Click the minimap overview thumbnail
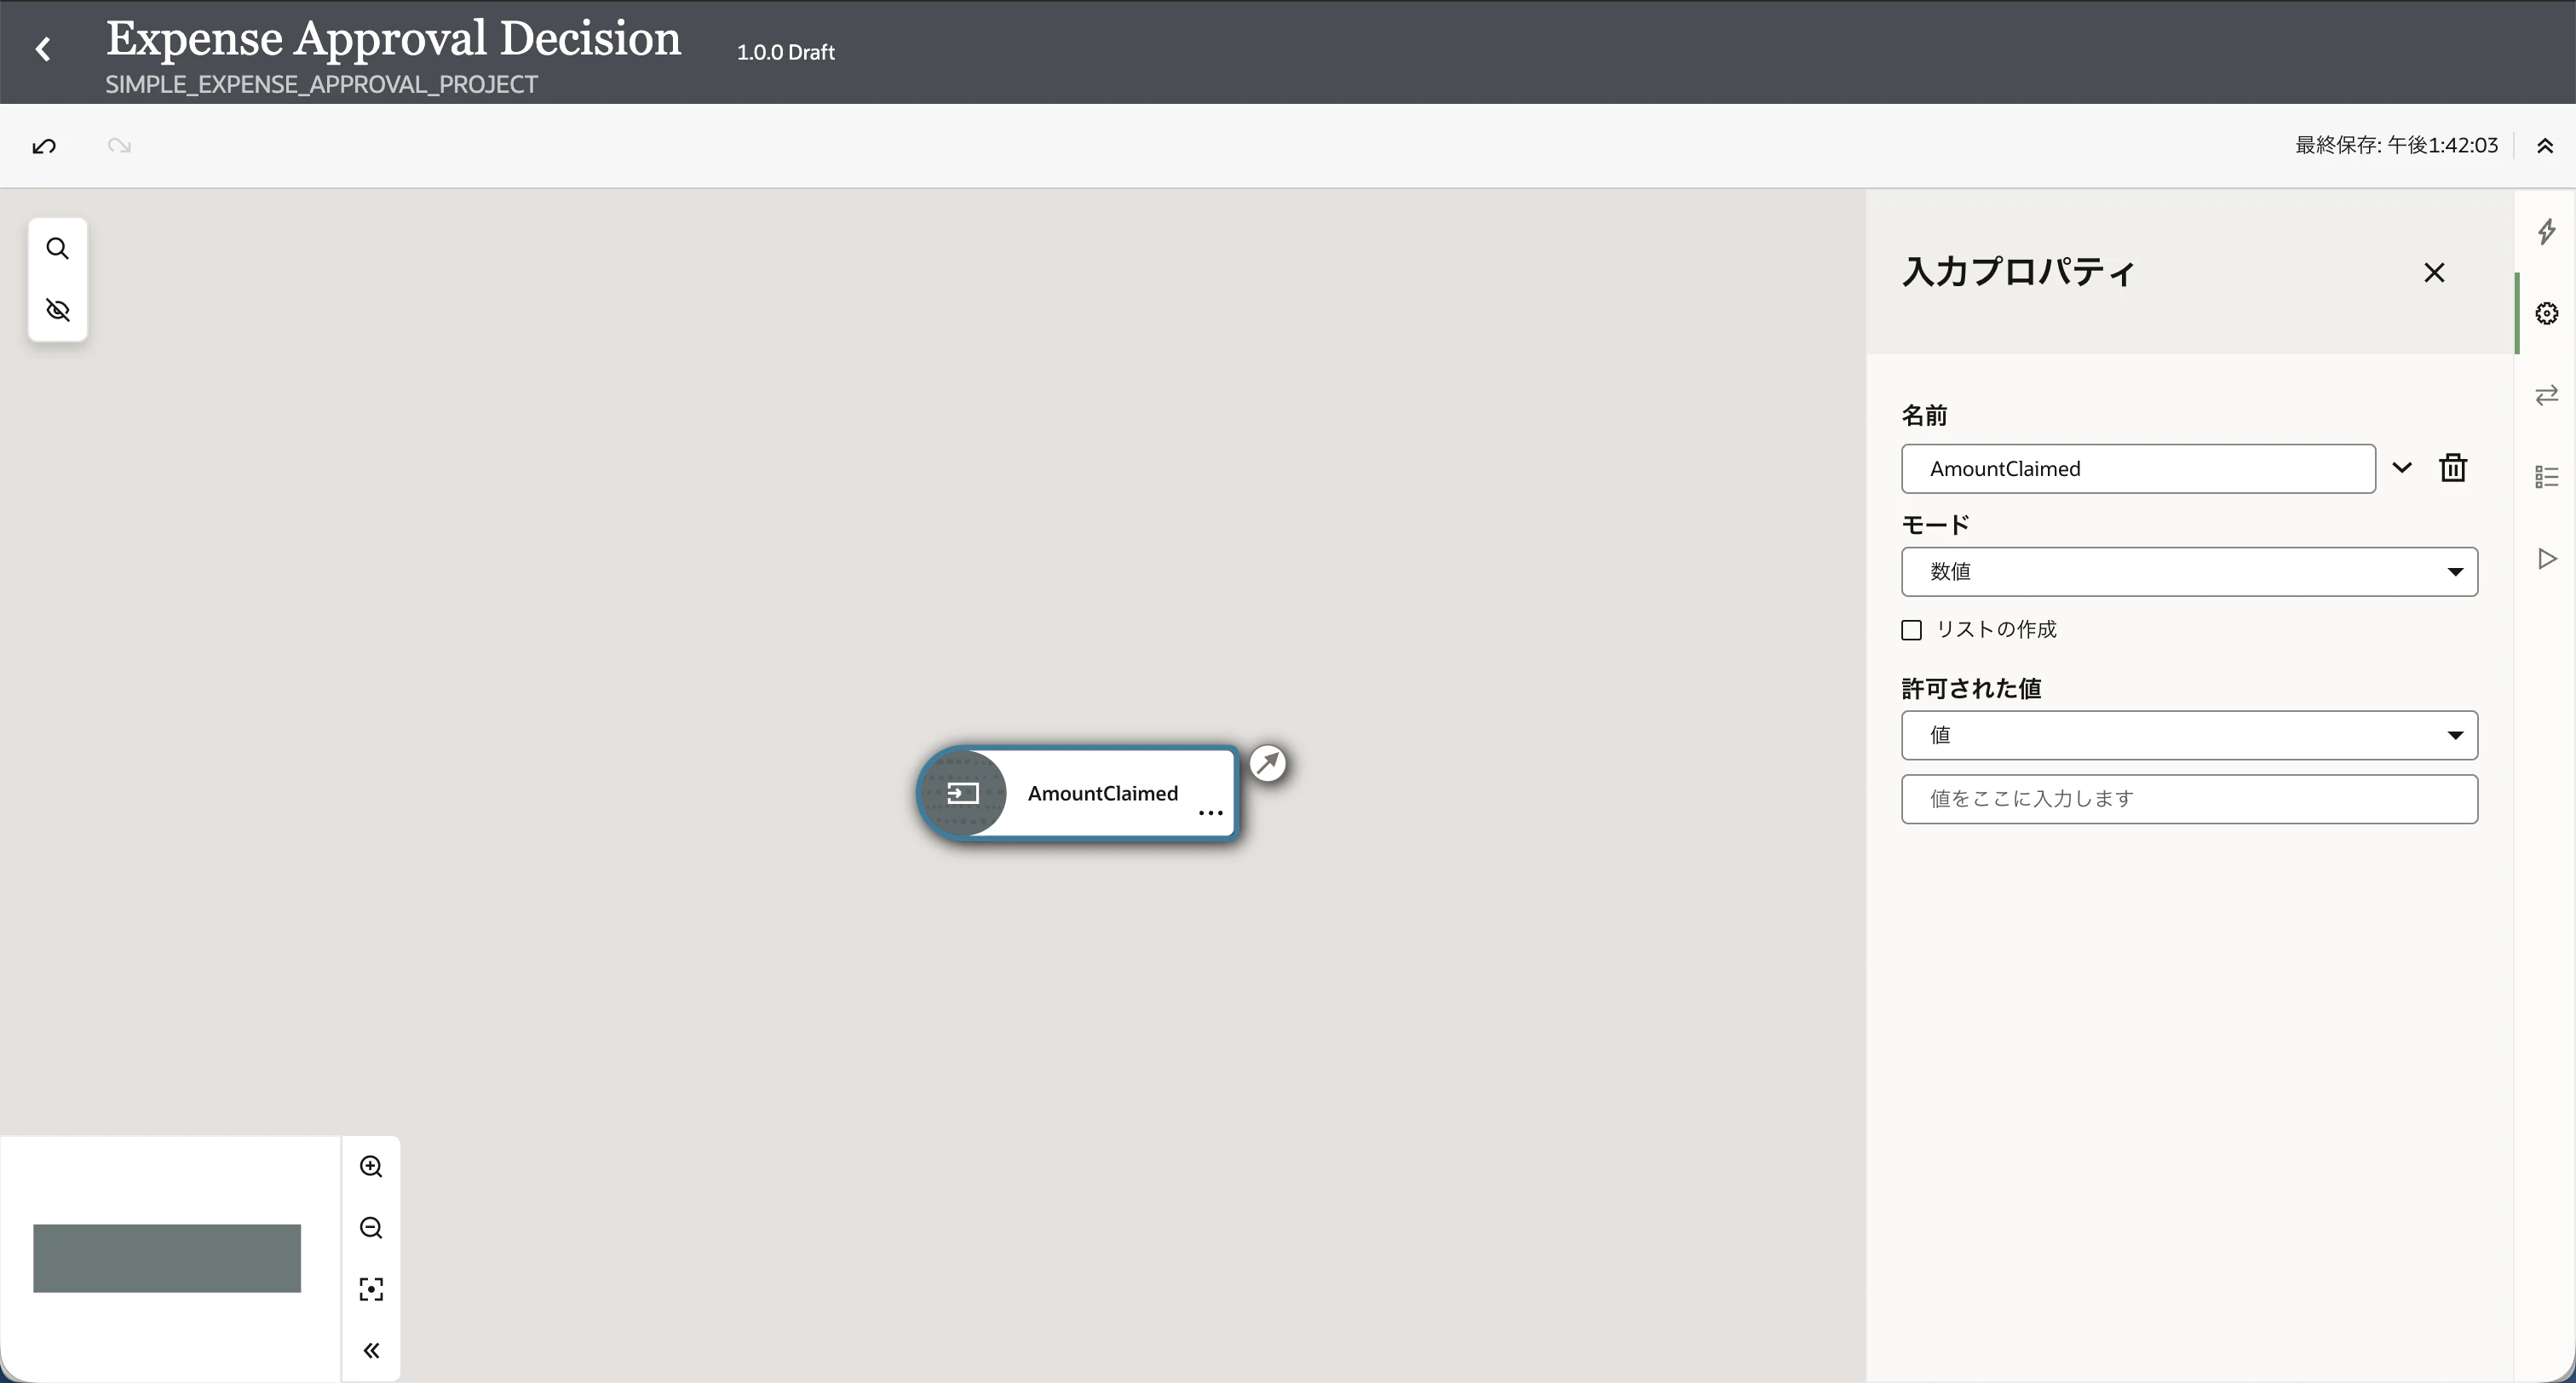This screenshot has height=1383, width=2576. coord(167,1258)
